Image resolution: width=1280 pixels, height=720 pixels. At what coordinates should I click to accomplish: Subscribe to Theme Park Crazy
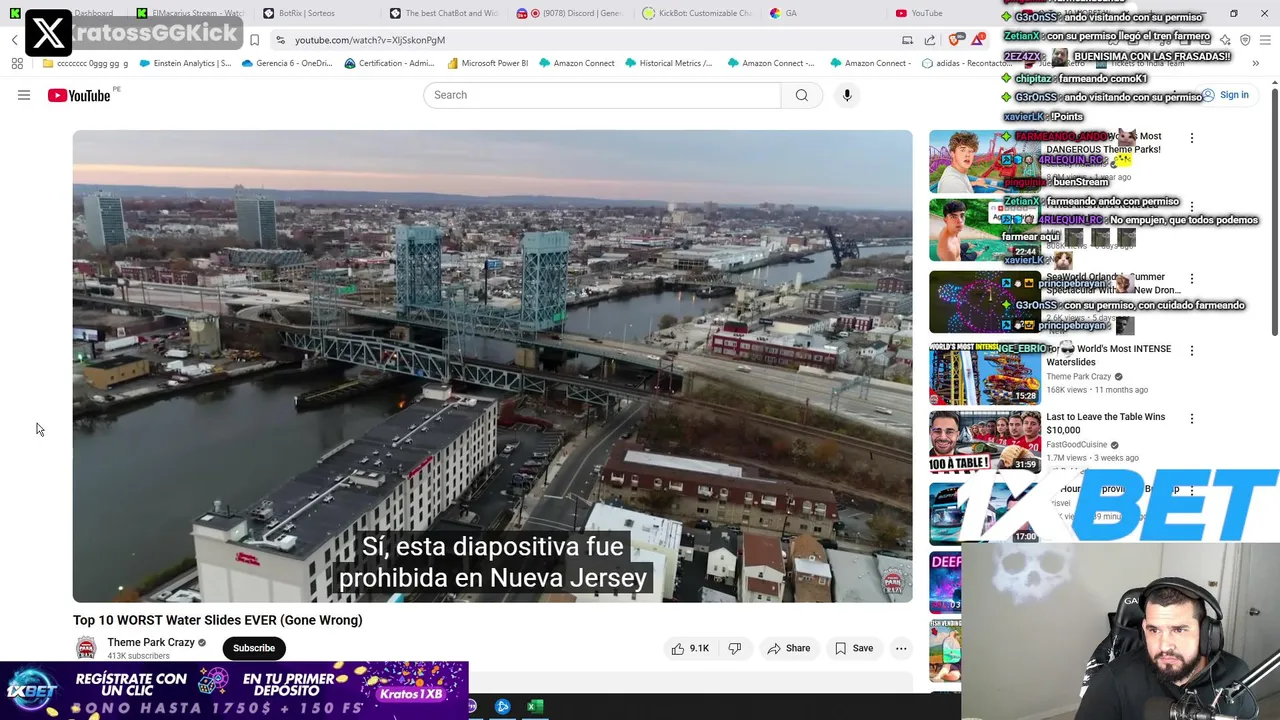(254, 648)
